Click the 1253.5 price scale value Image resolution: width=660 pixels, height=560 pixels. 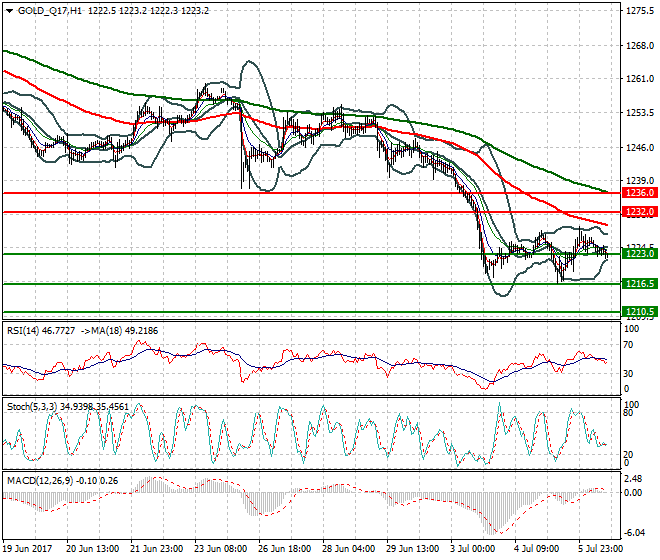(x=640, y=113)
